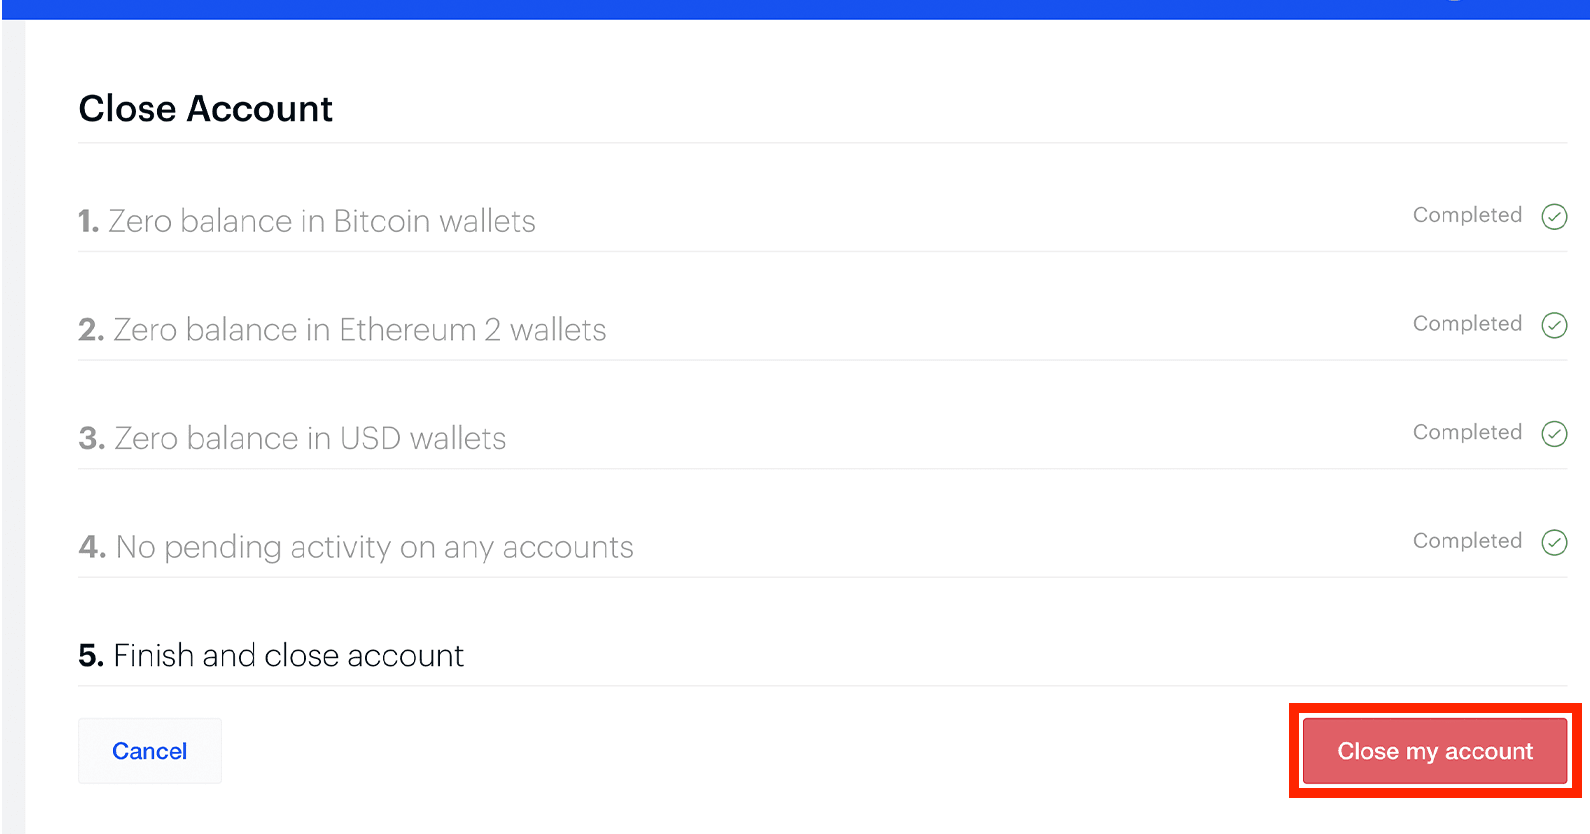Click the step number 4 label

point(92,547)
